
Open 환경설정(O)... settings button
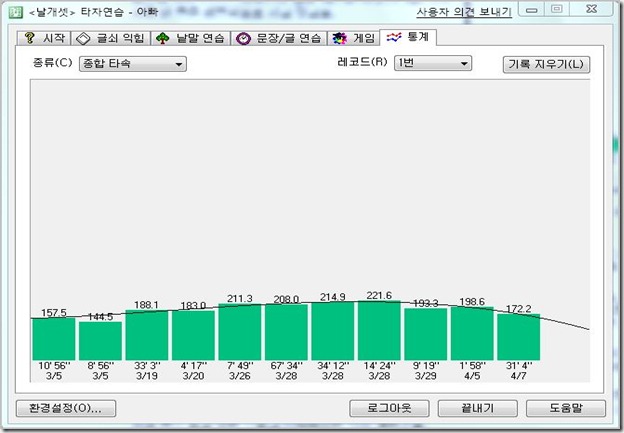[x=66, y=408]
